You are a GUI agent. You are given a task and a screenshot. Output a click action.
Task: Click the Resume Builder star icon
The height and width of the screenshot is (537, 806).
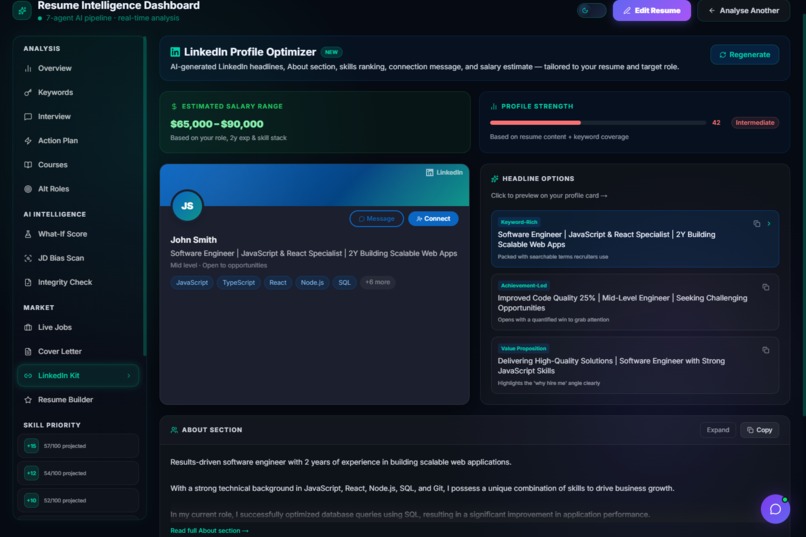28,400
